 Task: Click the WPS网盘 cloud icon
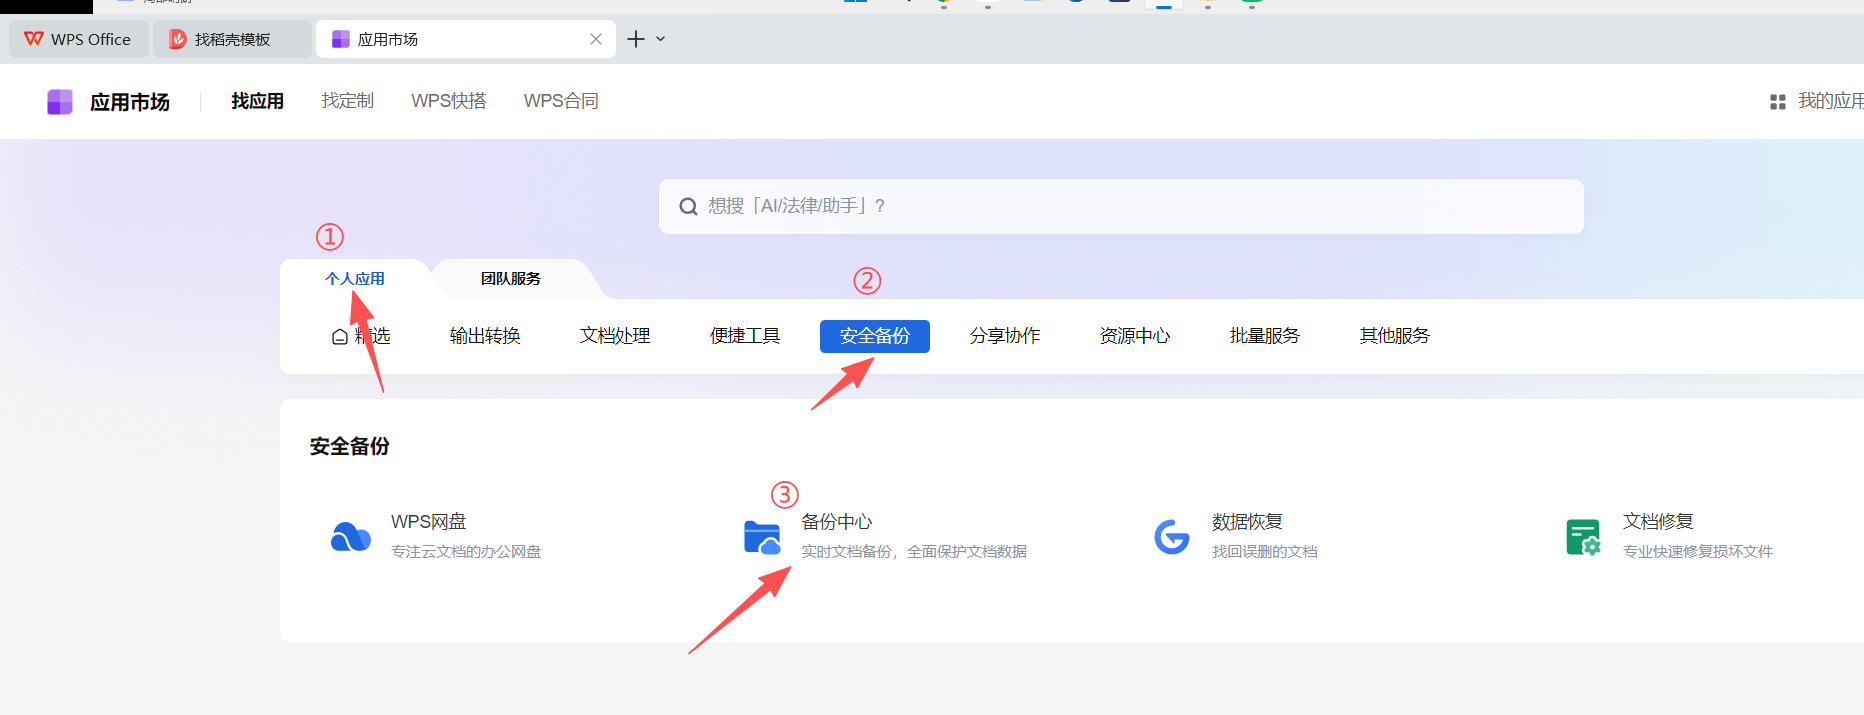coord(351,537)
